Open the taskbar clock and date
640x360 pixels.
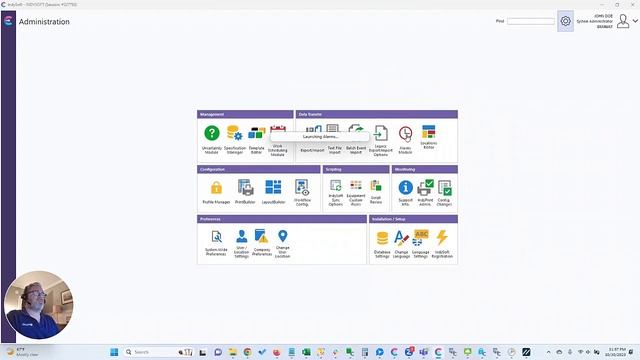[617, 352]
